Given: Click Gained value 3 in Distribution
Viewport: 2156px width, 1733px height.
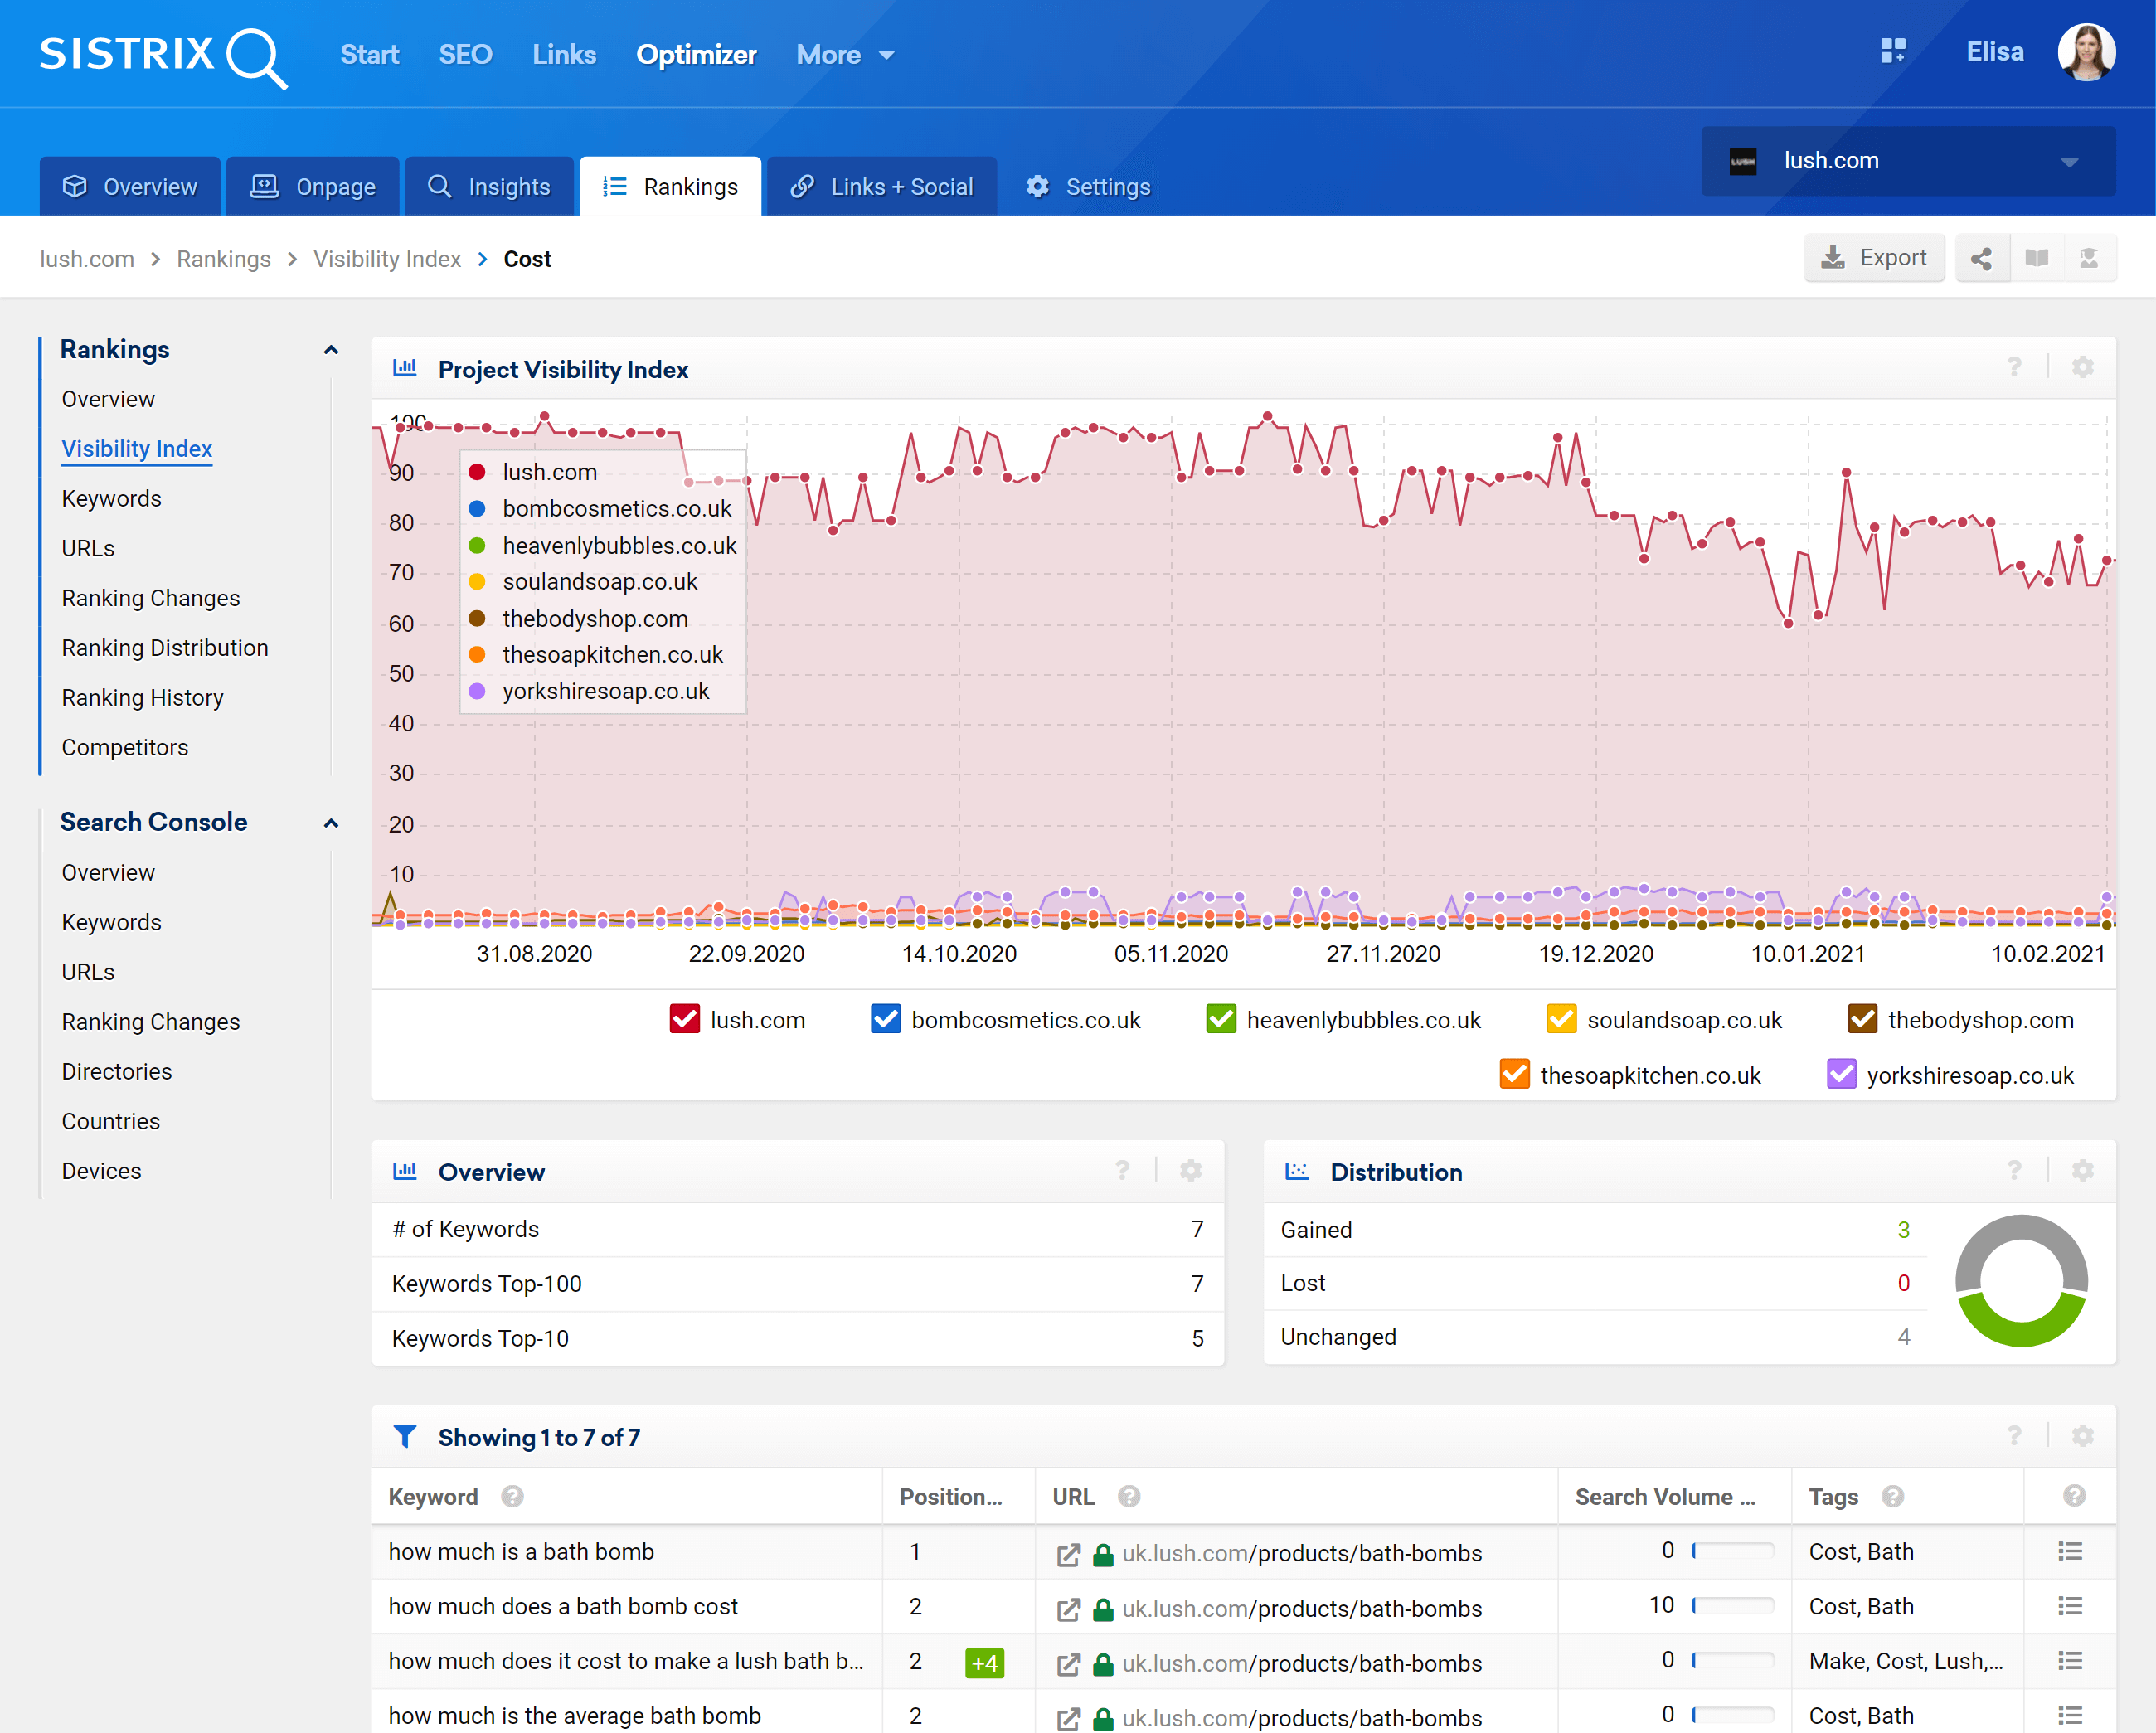Looking at the screenshot, I should click(x=1903, y=1230).
